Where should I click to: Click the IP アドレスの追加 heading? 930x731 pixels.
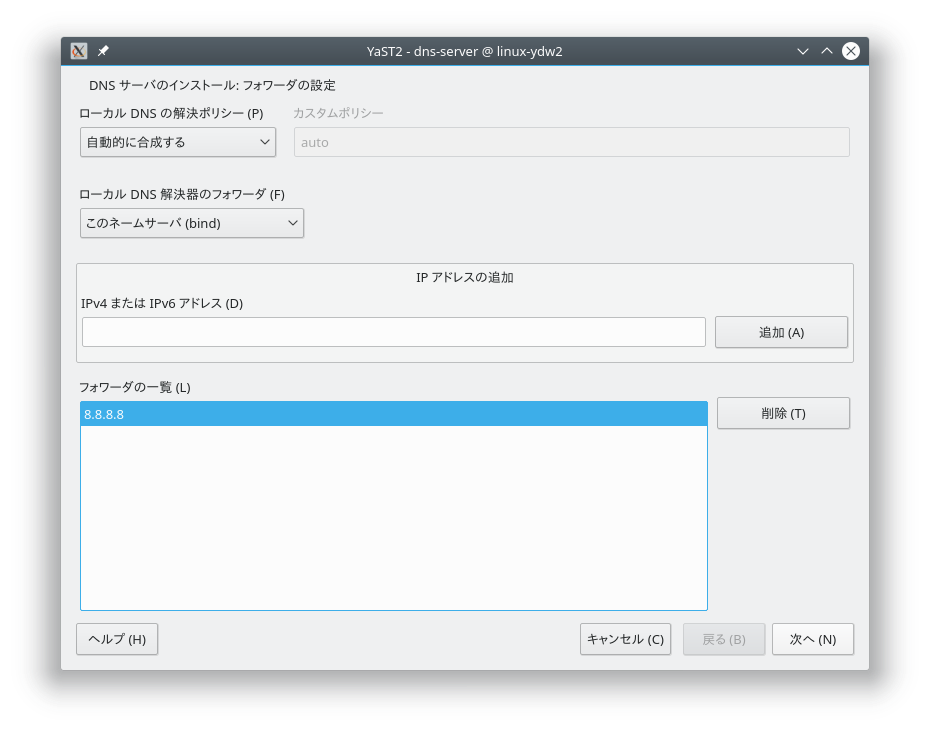[x=464, y=278]
